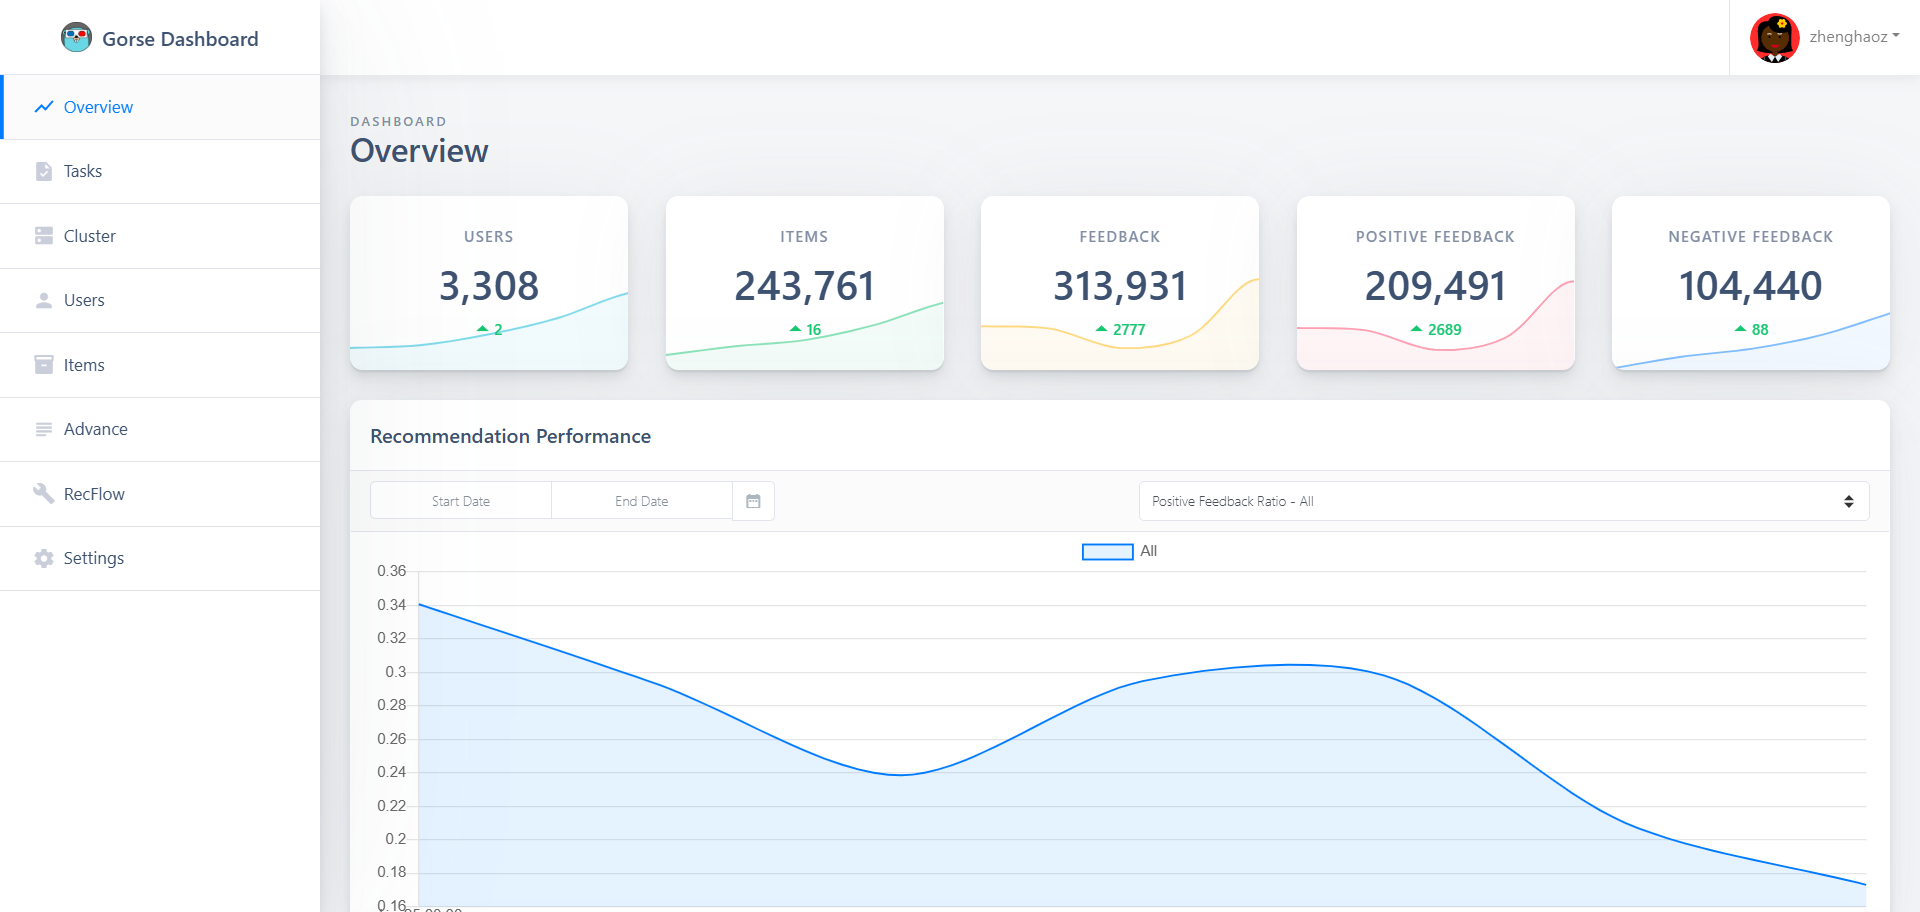The image size is (1920, 912).
Task: Click the Users person icon
Action: [44, 301]
